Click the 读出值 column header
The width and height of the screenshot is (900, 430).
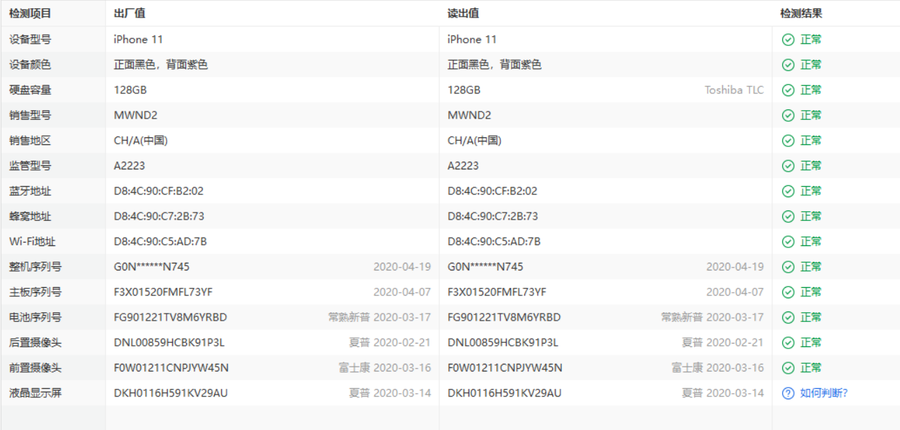[463, 13]
